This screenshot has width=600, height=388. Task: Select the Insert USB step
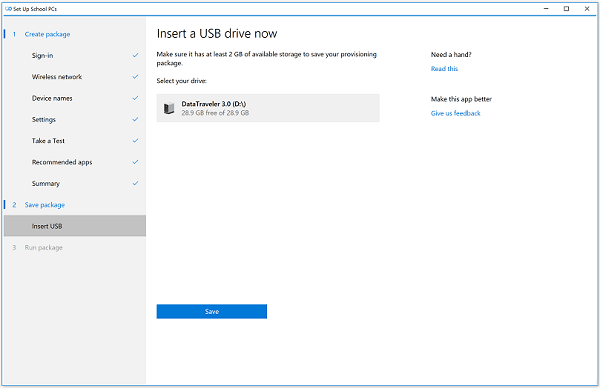75,226
